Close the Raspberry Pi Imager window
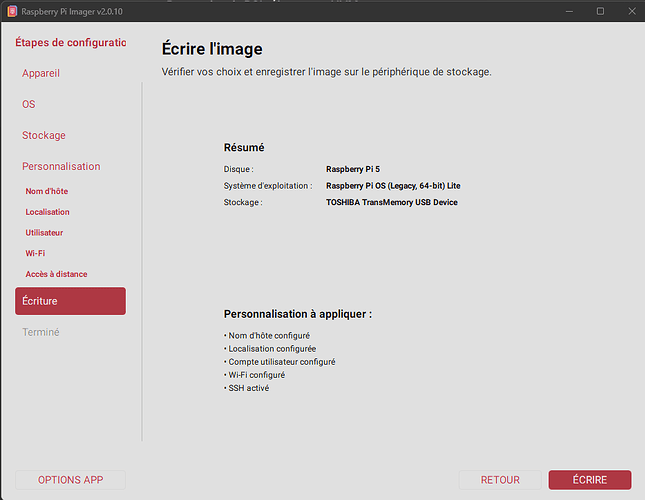 632,11
